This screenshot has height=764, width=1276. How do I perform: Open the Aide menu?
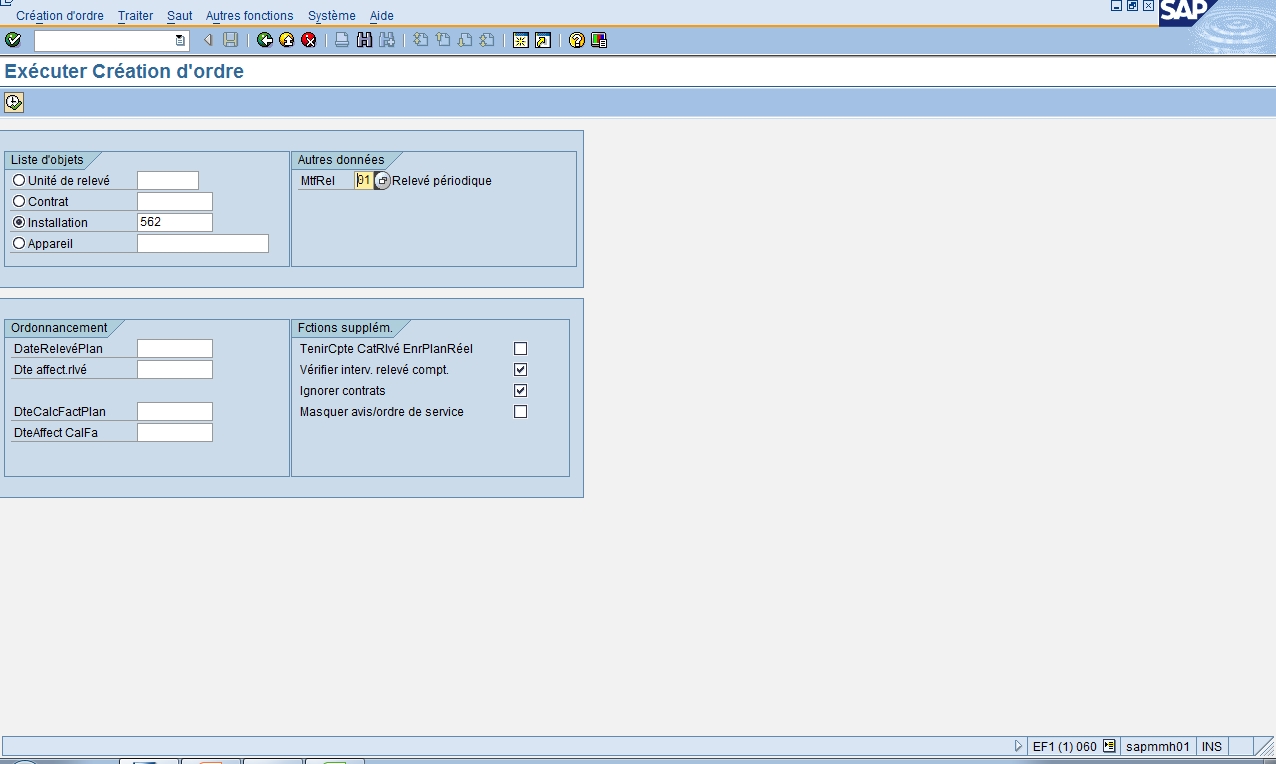coord(382,16)
